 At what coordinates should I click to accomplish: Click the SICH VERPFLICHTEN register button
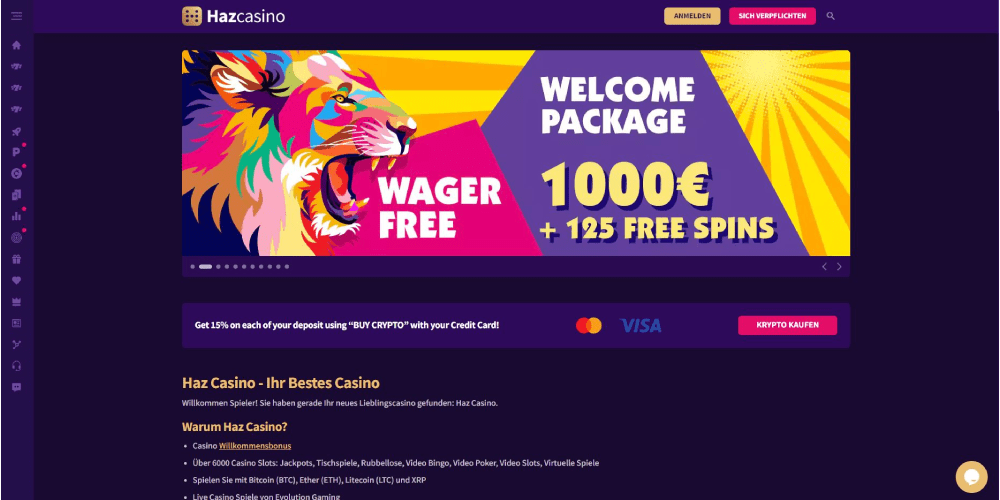click(x=772, y=16)
